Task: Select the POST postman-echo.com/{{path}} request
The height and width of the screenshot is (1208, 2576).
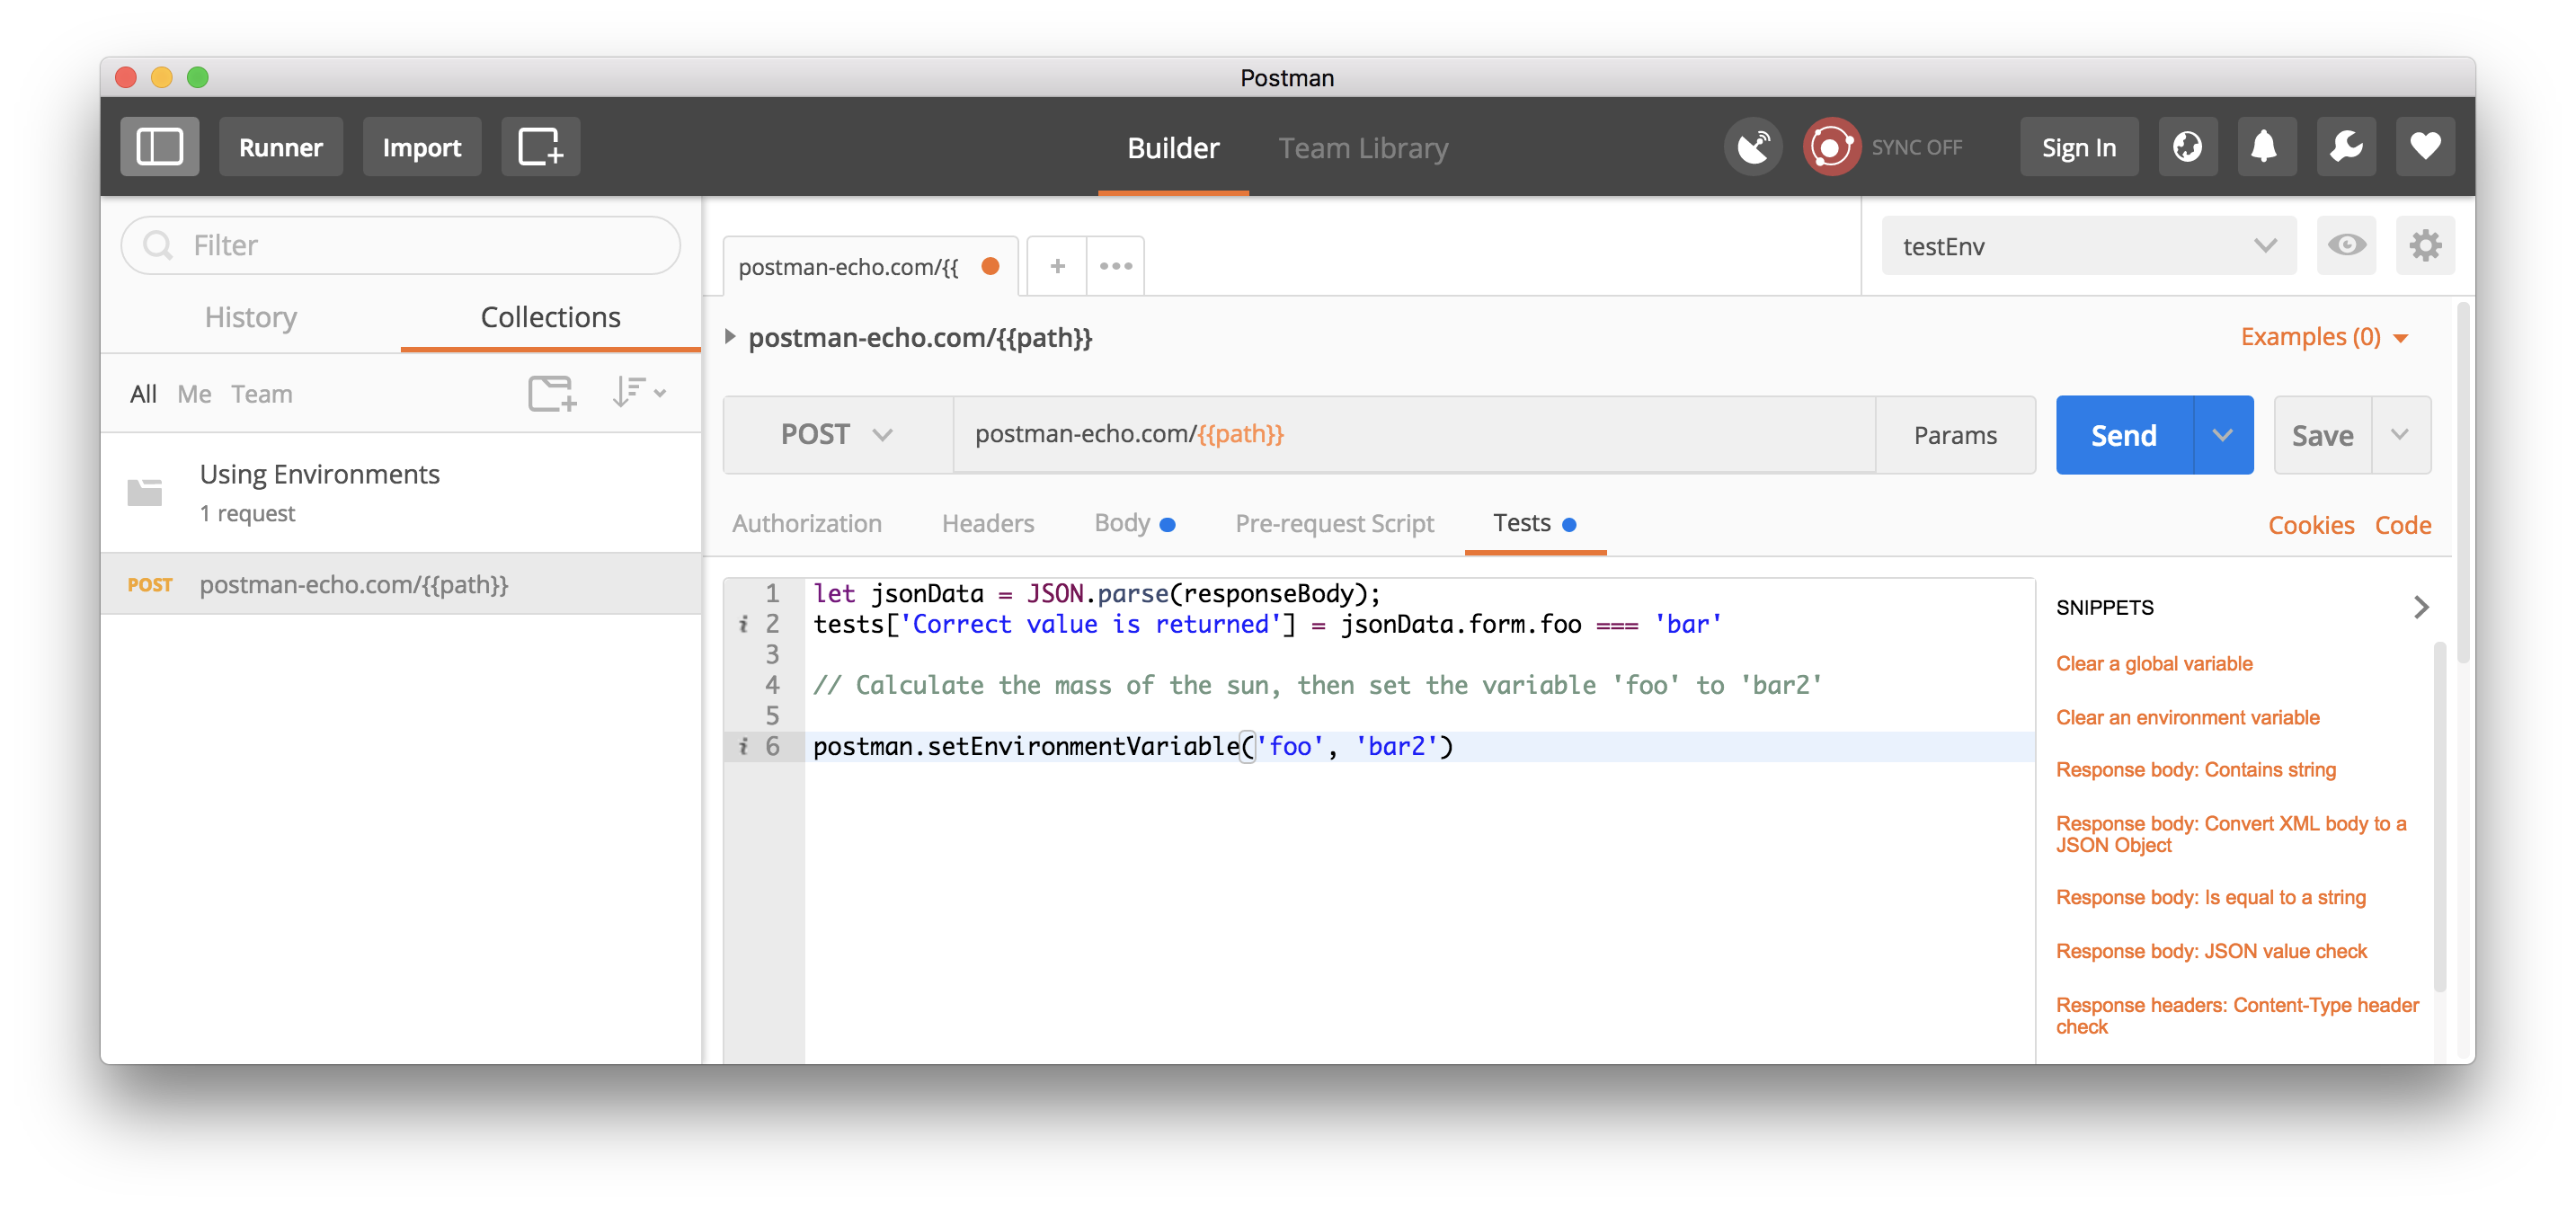Action: click(401, 584)
